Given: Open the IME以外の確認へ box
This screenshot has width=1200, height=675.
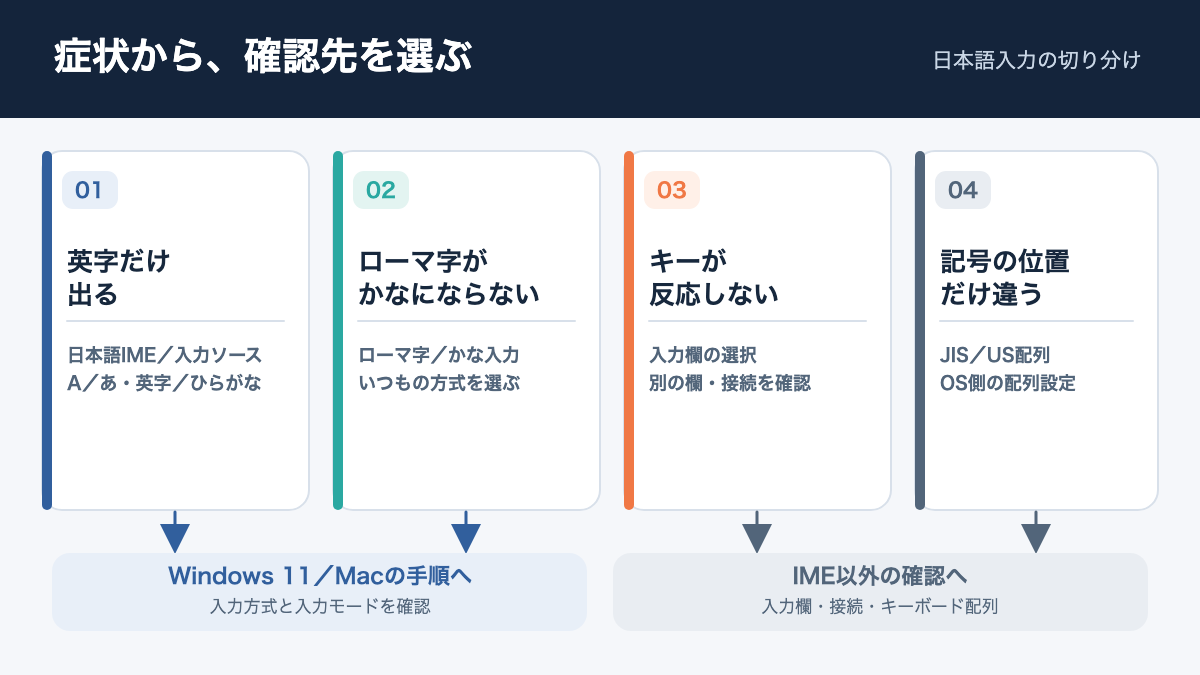Looking at the screenshot, I should click(x=880, y=592).
